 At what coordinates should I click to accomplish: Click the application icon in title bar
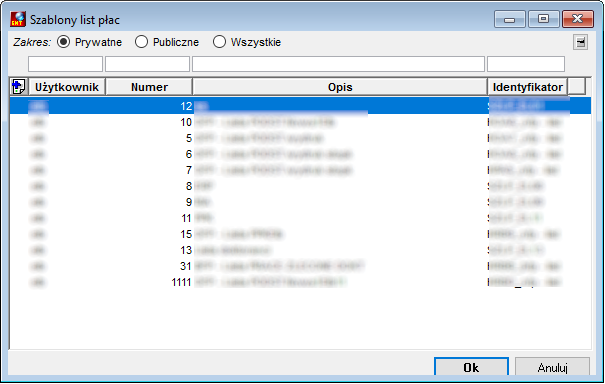[x=18, y=19]
